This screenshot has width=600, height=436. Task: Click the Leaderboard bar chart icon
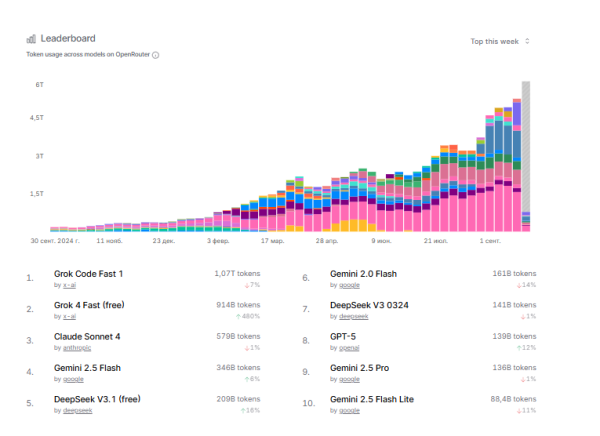click(x=31, y=38)
